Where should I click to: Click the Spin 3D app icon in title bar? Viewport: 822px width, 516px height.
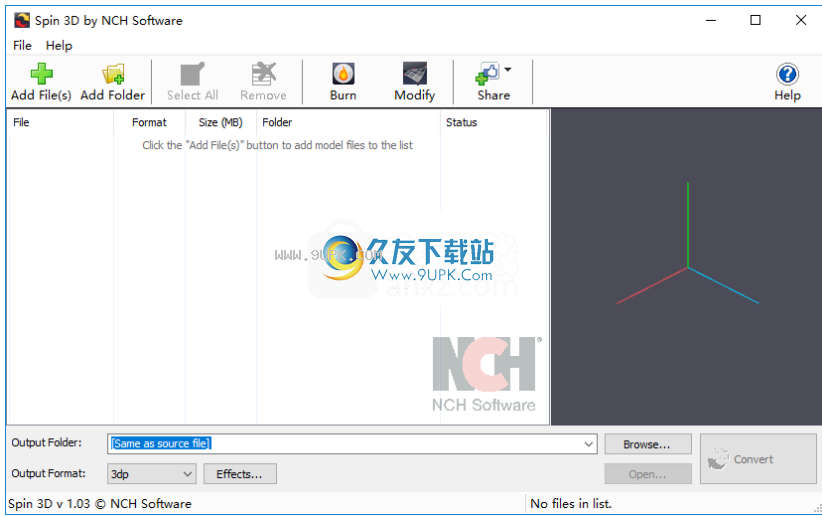[x=21, y=20]
